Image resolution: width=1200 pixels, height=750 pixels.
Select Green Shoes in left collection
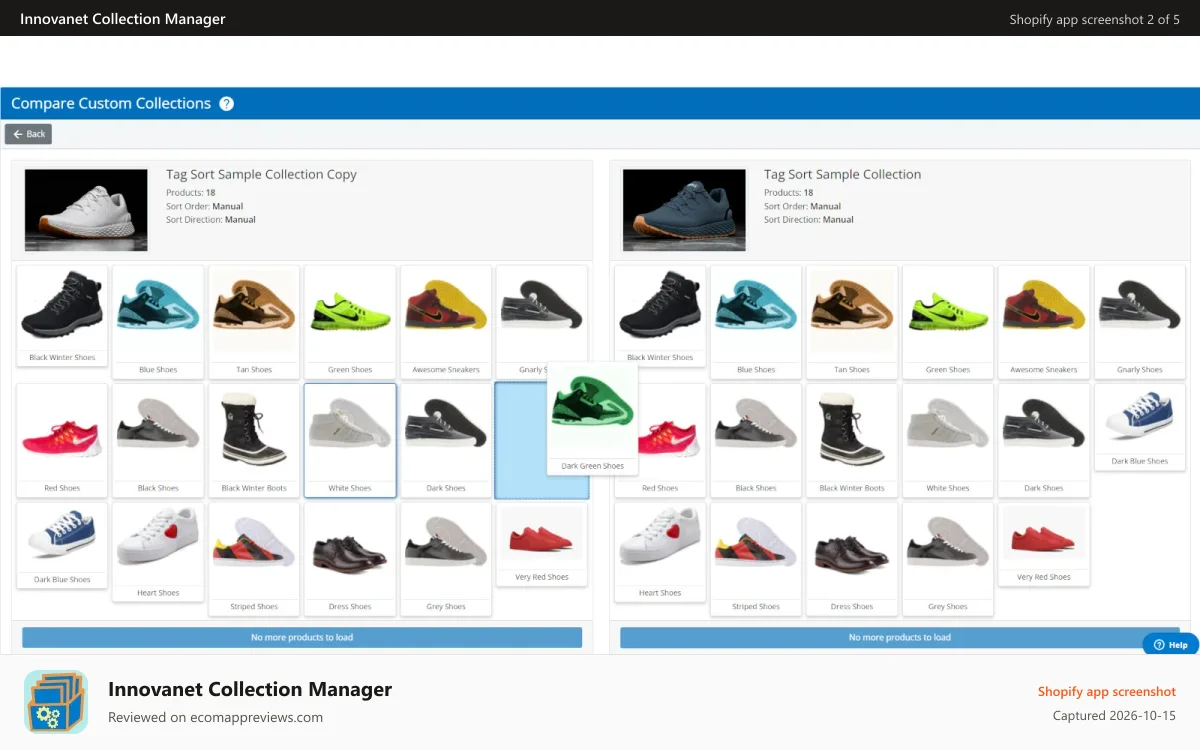pos(350,321)
